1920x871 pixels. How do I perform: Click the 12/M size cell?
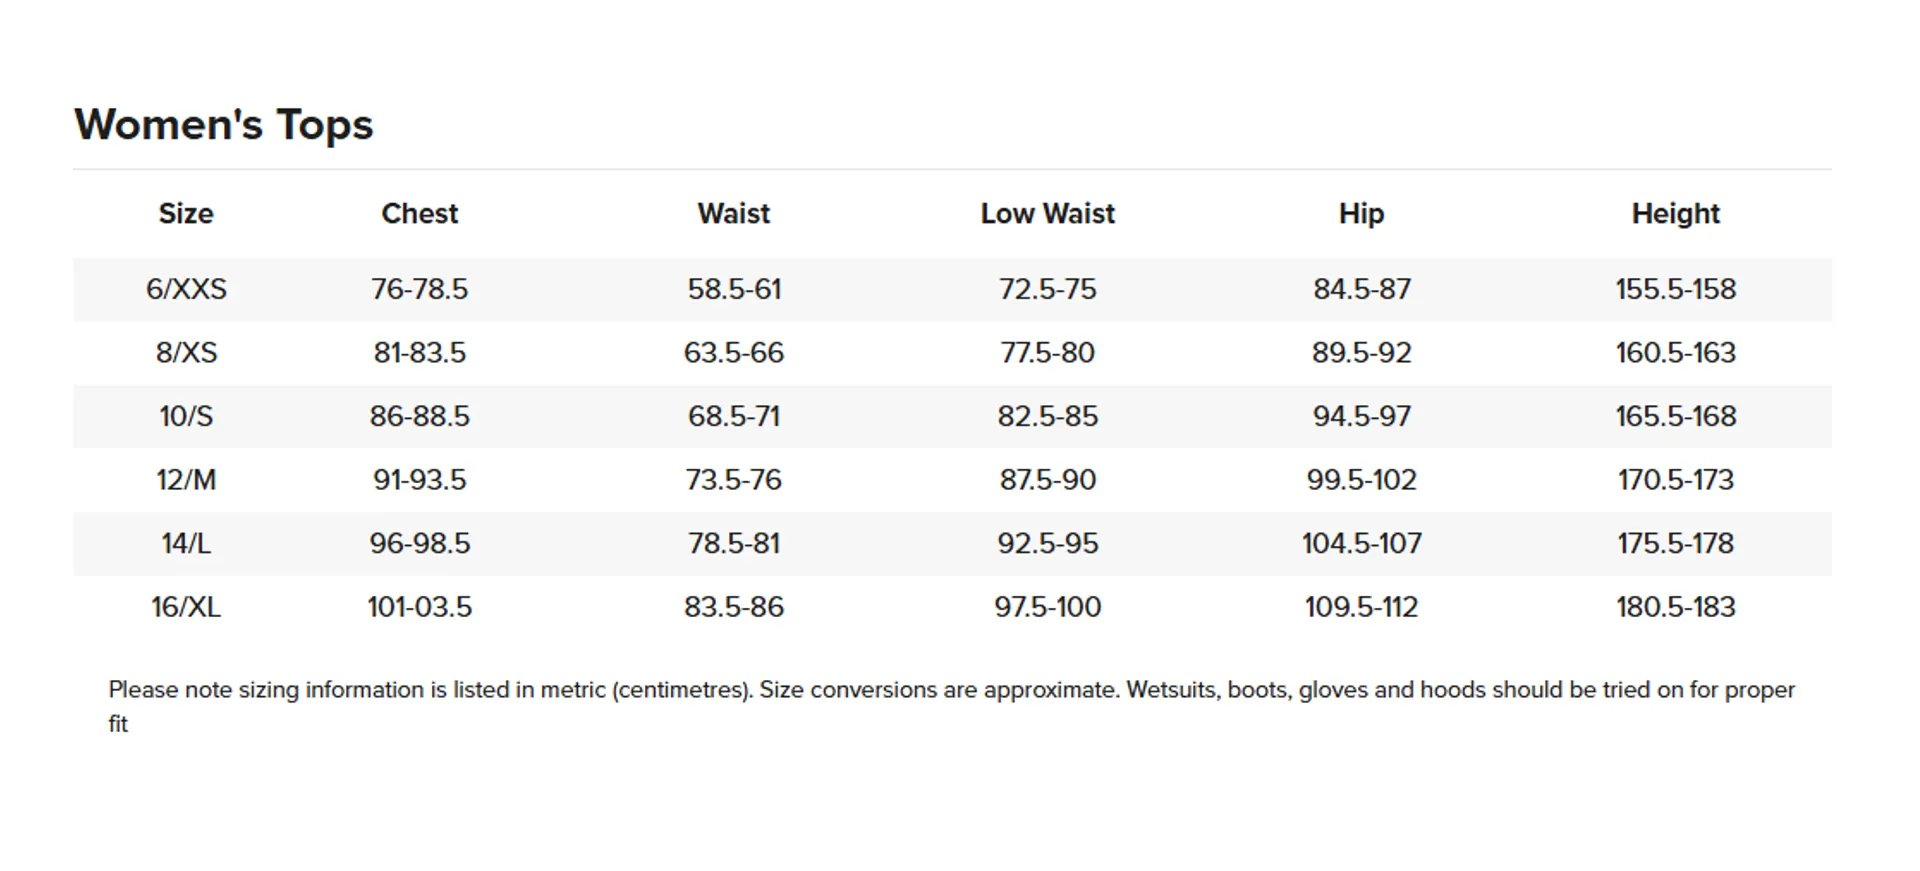(186, 479)
